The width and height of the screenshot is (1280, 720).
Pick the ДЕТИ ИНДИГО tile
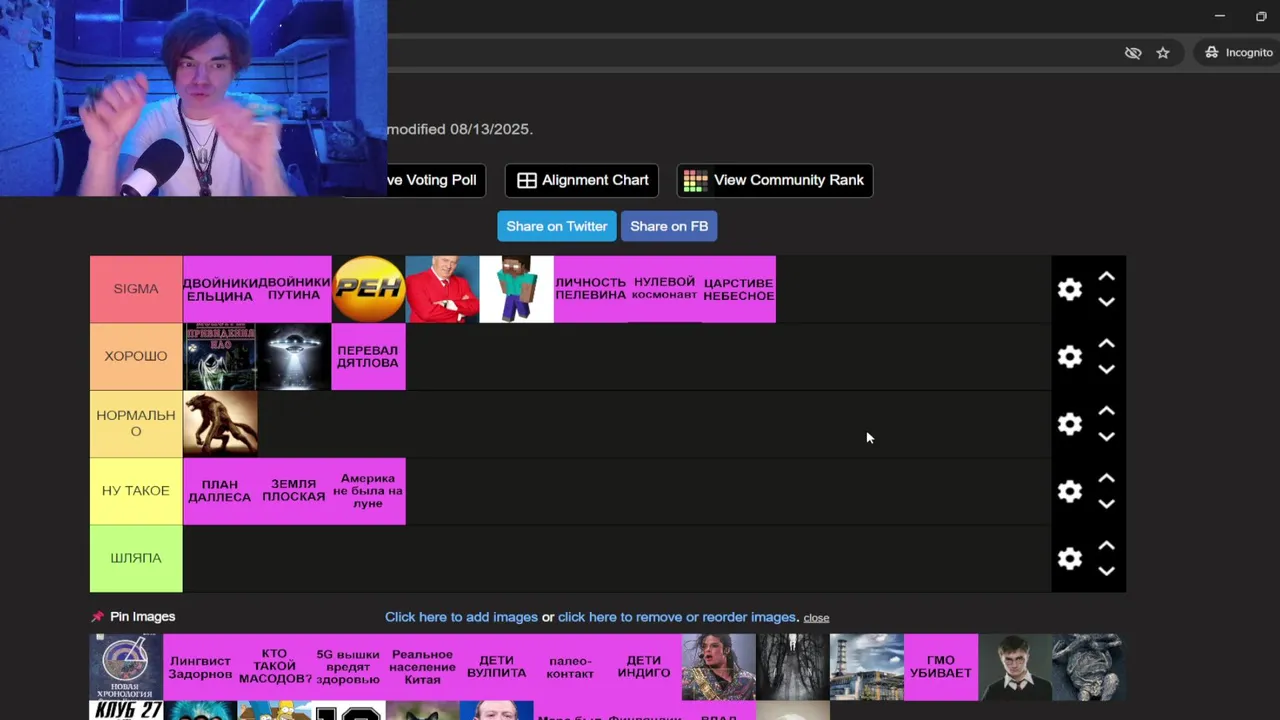pos(644,667)
